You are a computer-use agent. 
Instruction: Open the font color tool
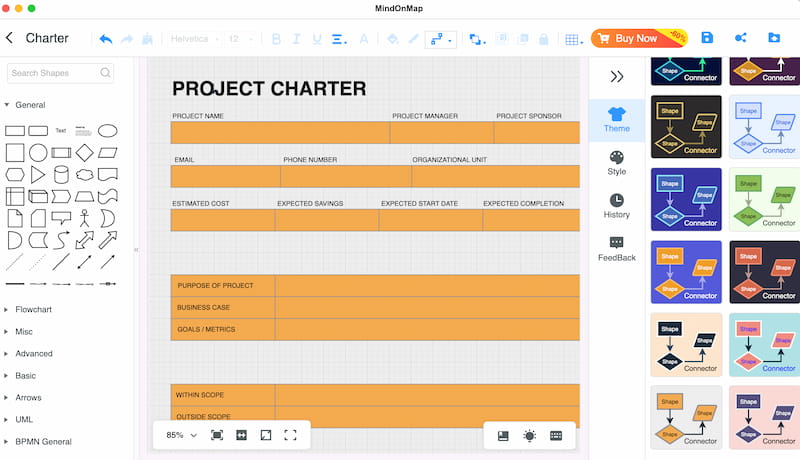364,39
